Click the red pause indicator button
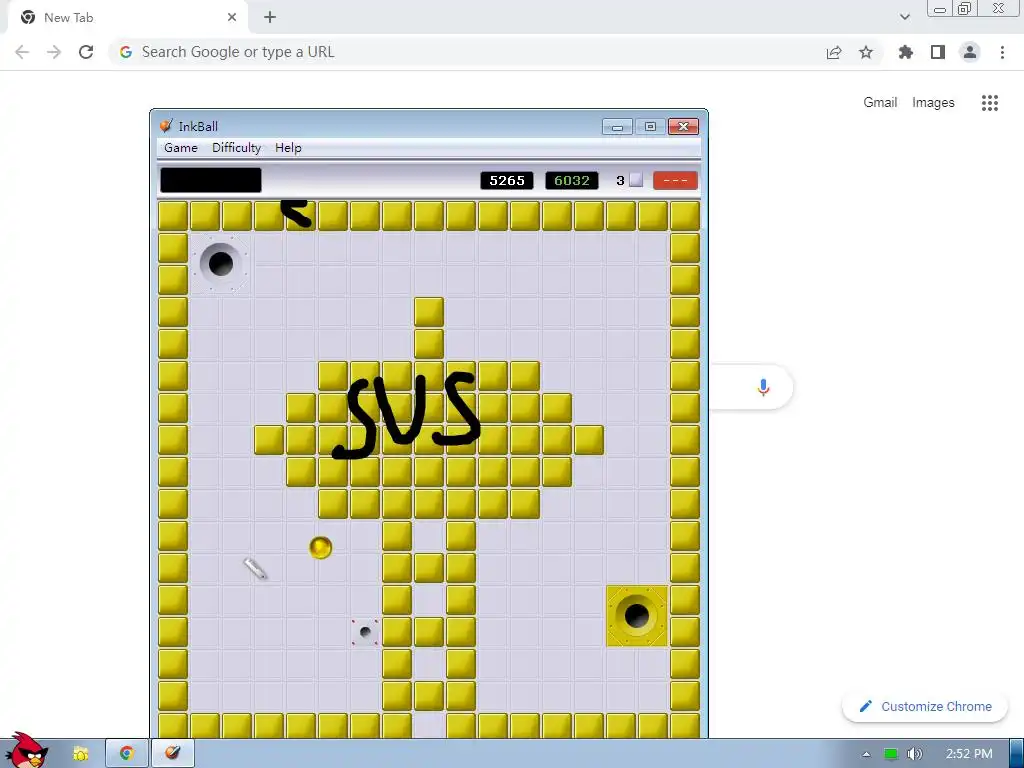 (x=675, y=180)
